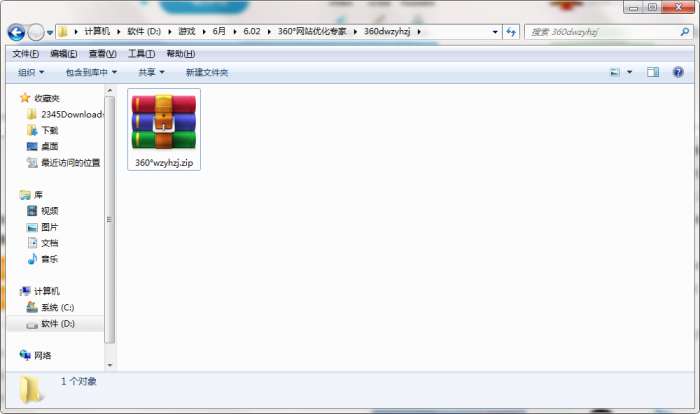Select 计算机 in navigation pane
Viewport: 700px width, 414px height.
pyautogui.click(x=47, y=291)
